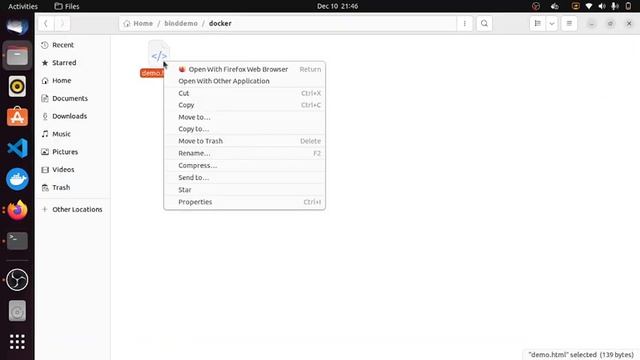640x360 pixels.
Task: Expand view options dropdown arrow
Action: tap(551, 23)
